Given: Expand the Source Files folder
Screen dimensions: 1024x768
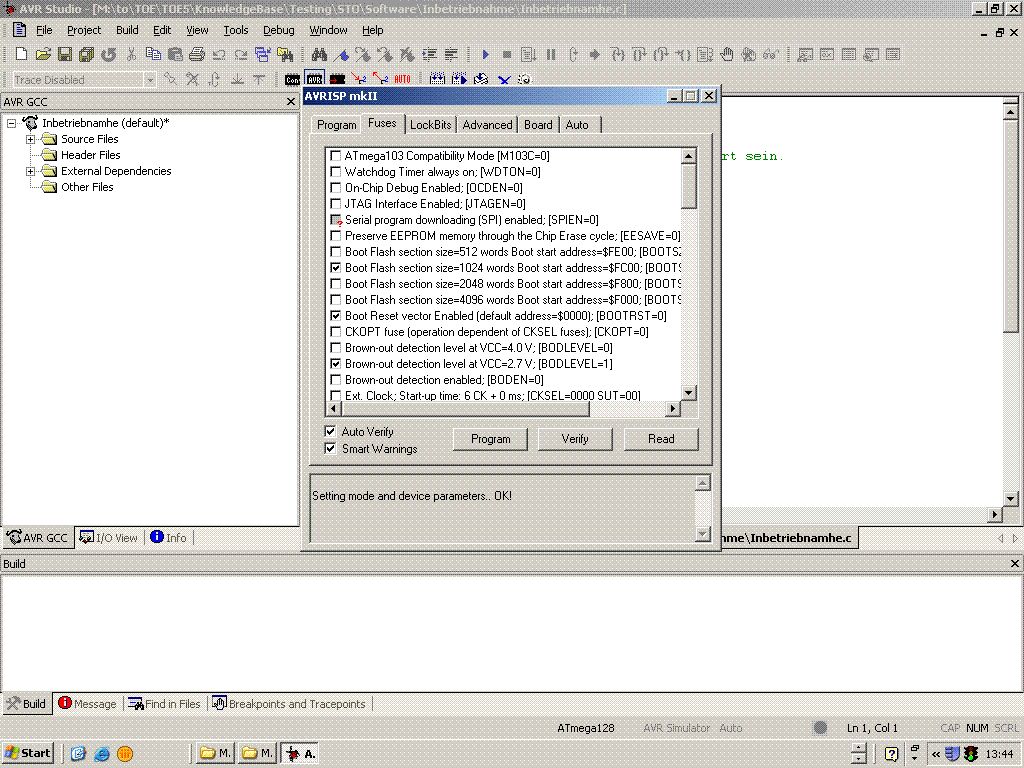Looking at the screenshot, I should click(31, 139).
